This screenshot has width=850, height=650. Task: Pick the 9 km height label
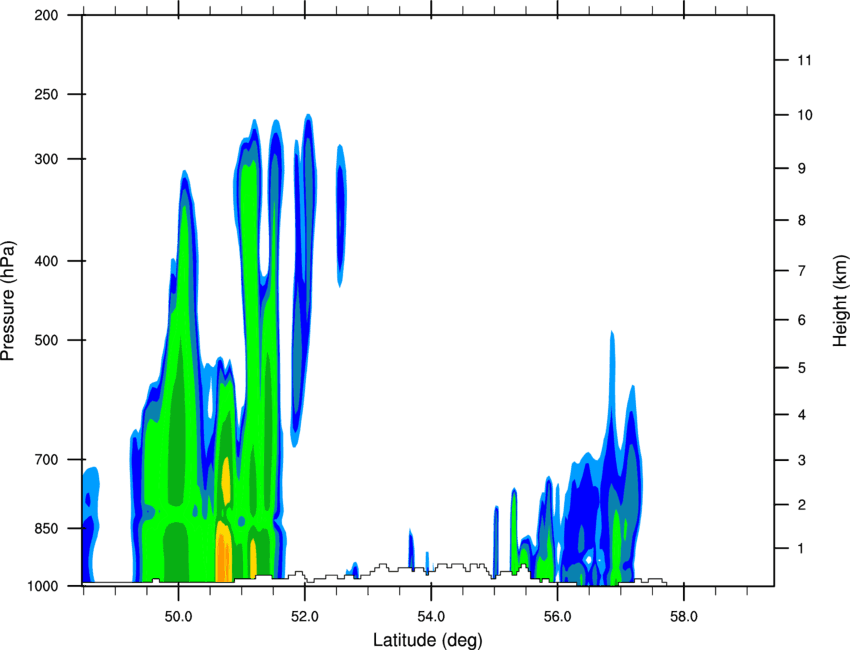click(802, 169)
